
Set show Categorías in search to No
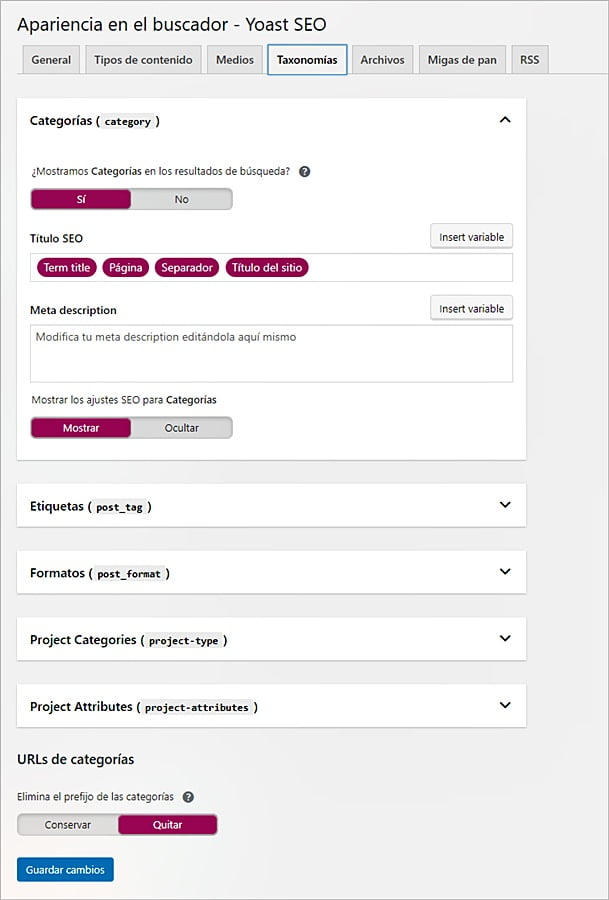click(181, 199)
